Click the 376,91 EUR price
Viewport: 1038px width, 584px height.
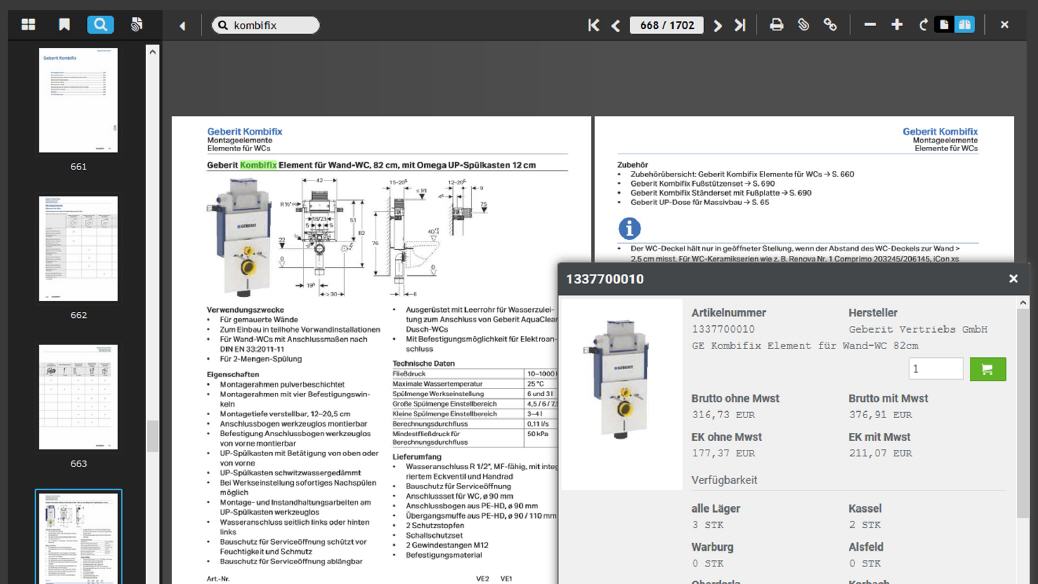click(880, 414)
